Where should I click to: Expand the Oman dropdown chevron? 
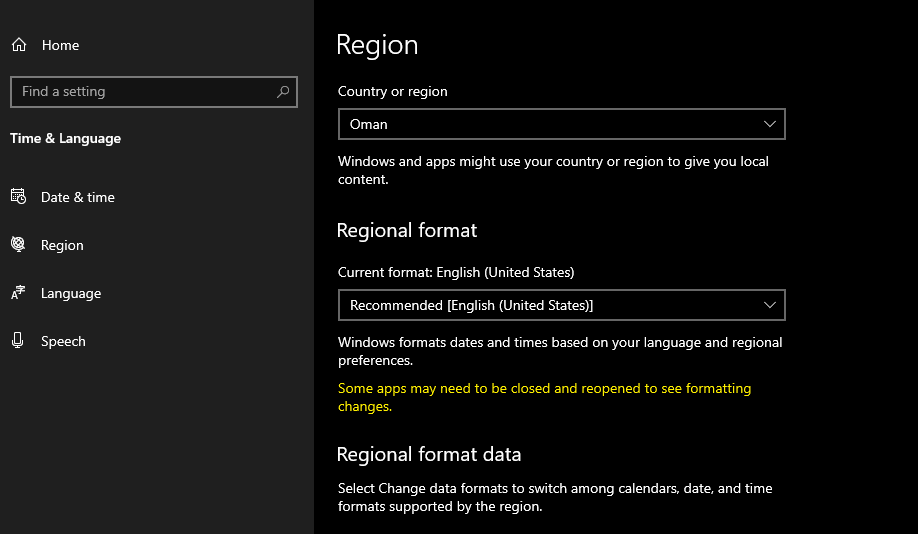(x=769, y=124)
